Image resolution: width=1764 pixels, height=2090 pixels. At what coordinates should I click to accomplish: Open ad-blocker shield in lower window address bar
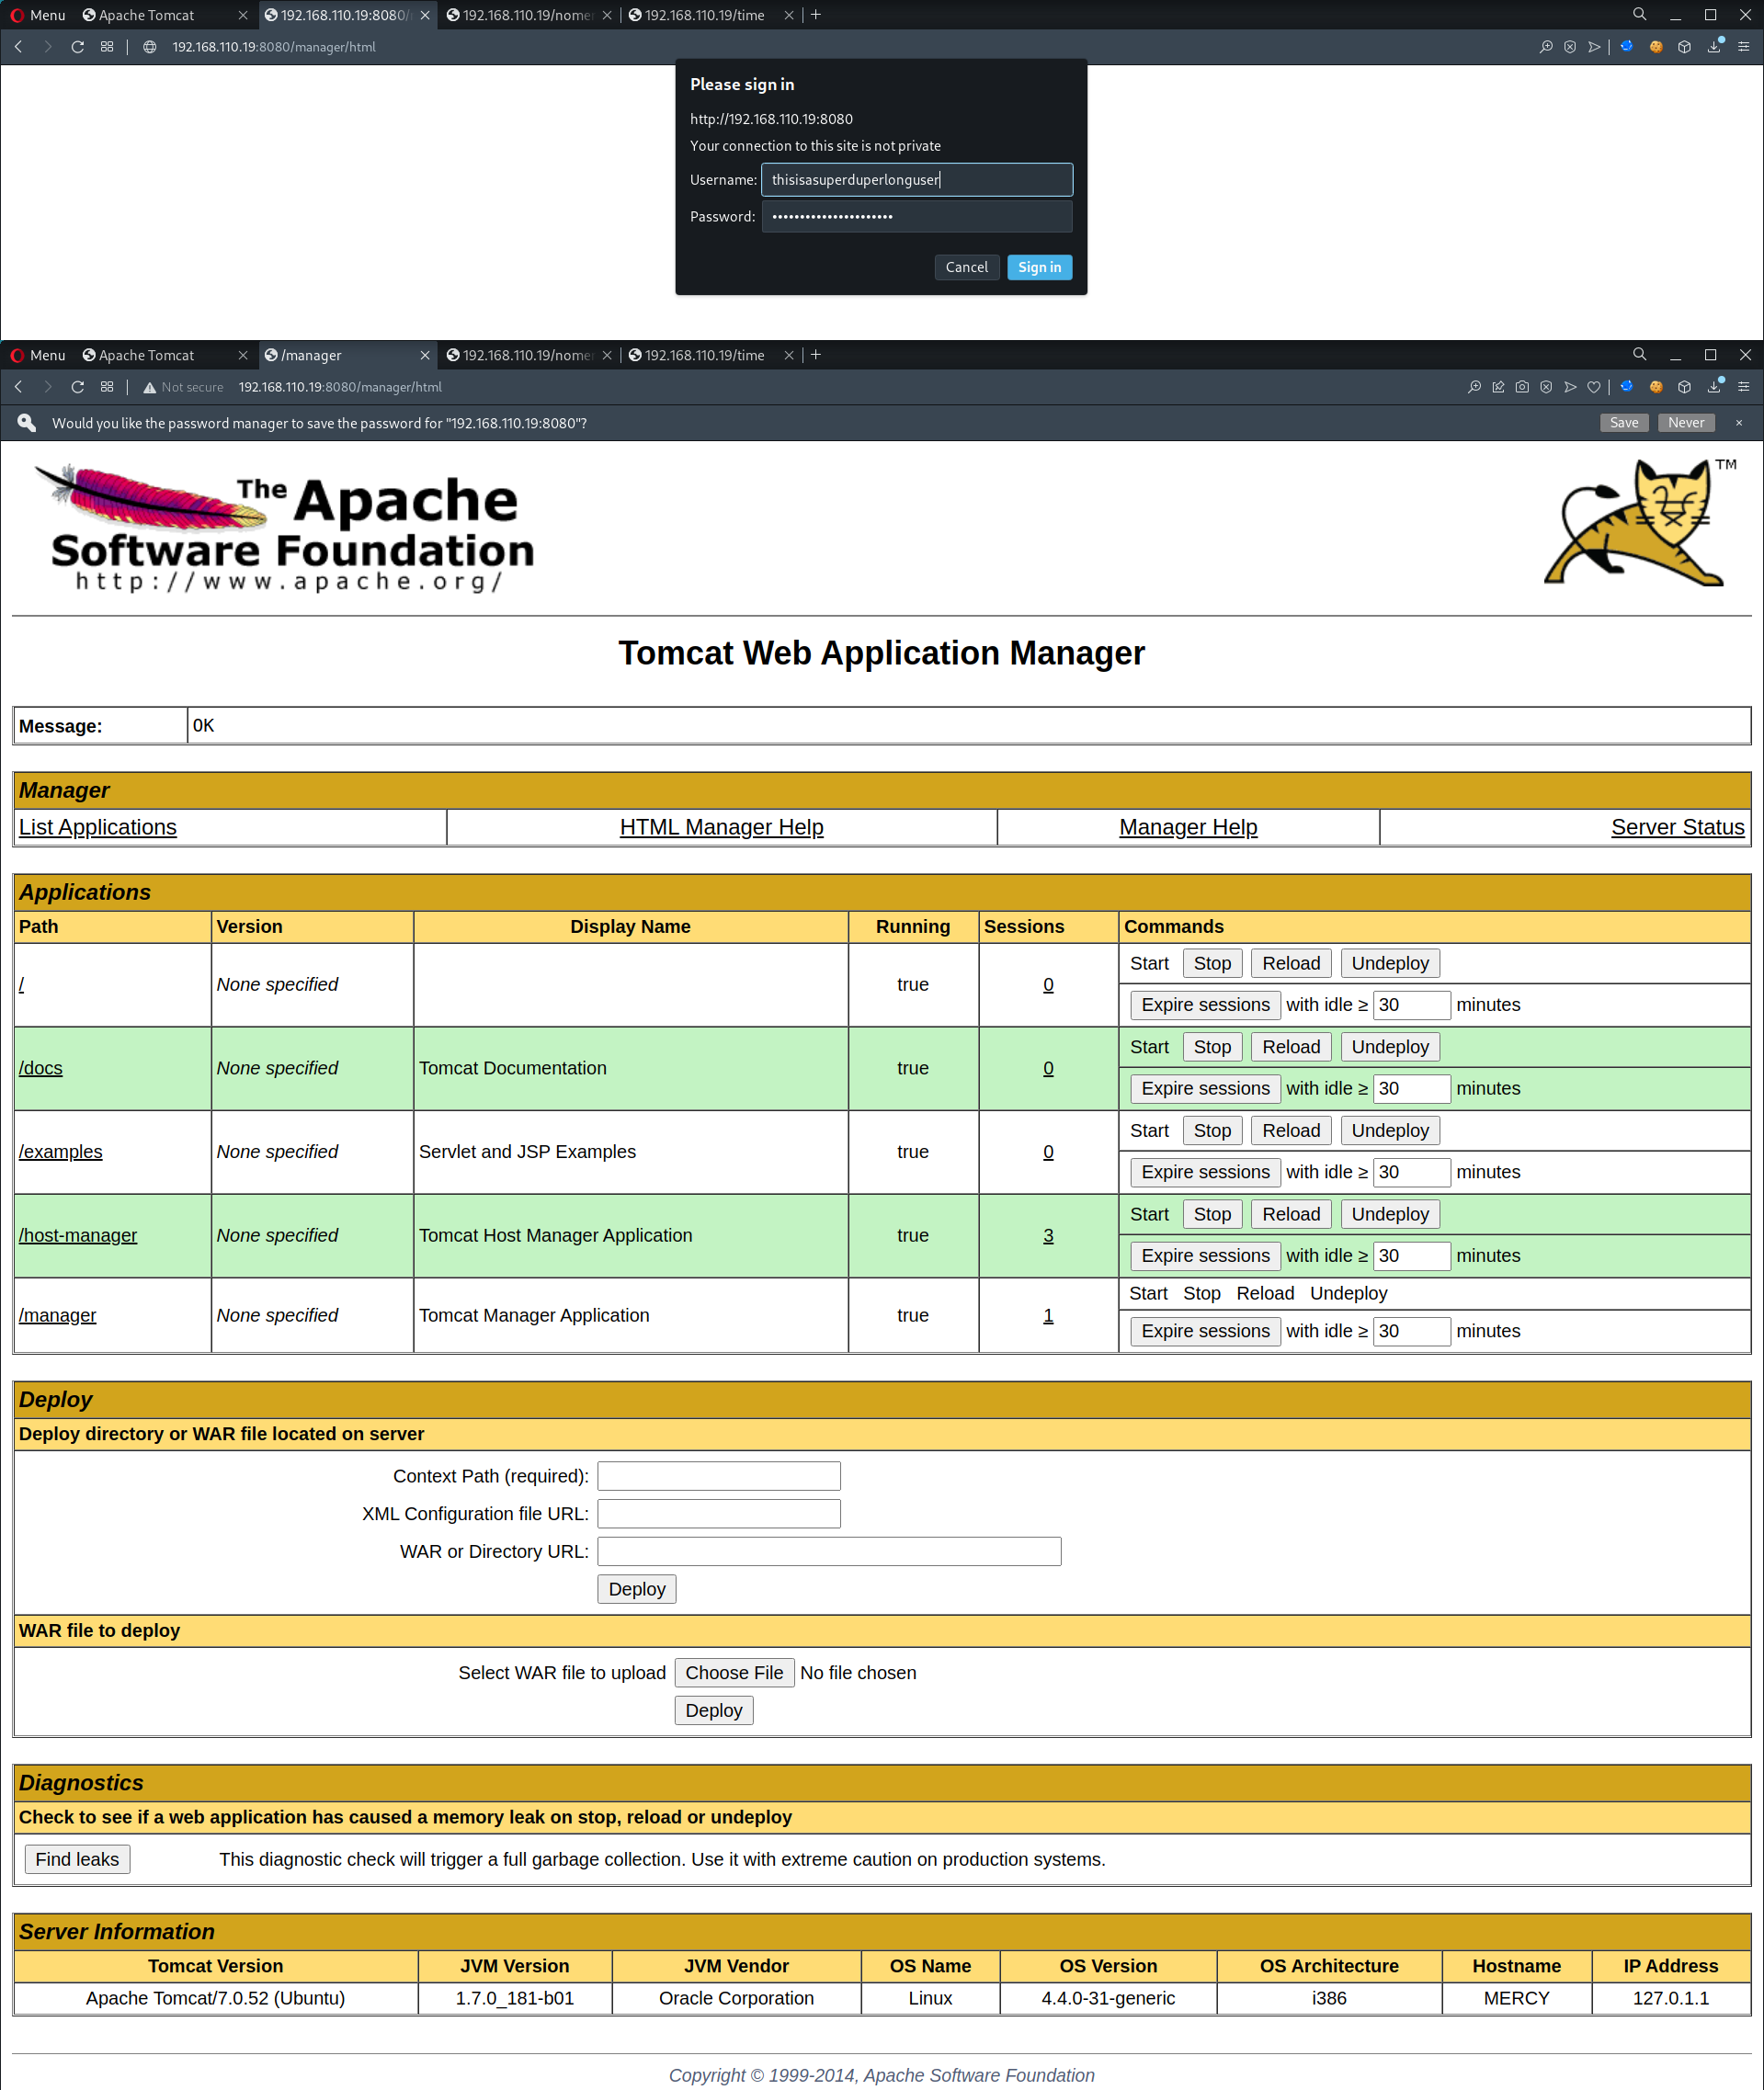(x=1546, y=387)
